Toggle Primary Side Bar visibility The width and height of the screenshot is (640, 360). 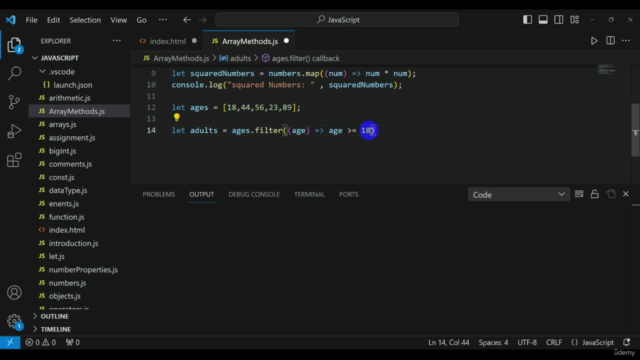pyautogui.click(x=527, y=20)
